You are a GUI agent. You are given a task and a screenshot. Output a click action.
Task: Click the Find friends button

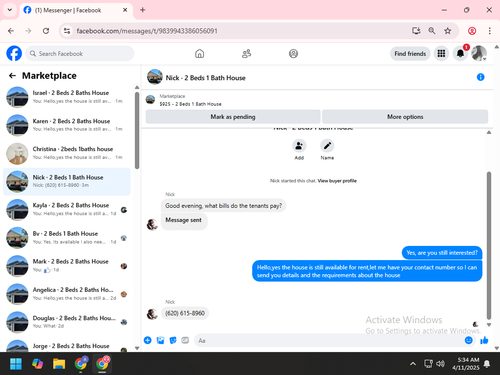point(410,54)
